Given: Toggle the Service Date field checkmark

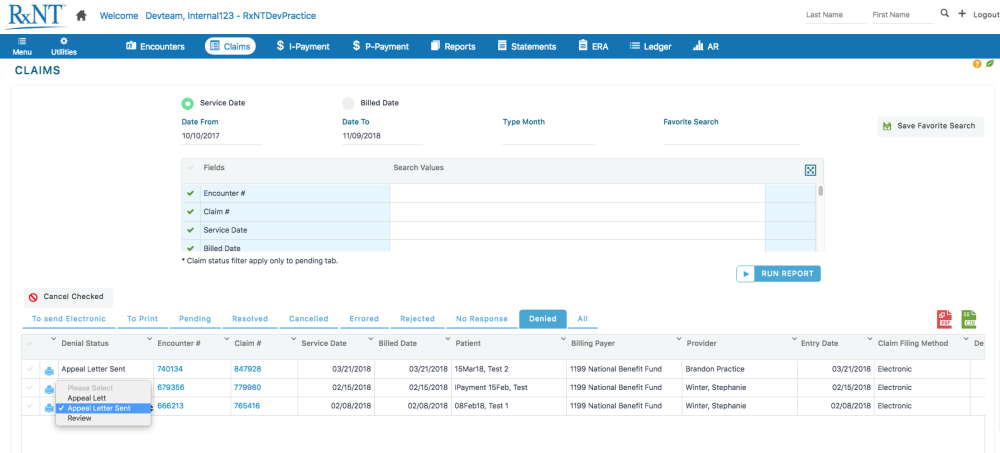Looking at the screenshot, I should coord(191,230).
